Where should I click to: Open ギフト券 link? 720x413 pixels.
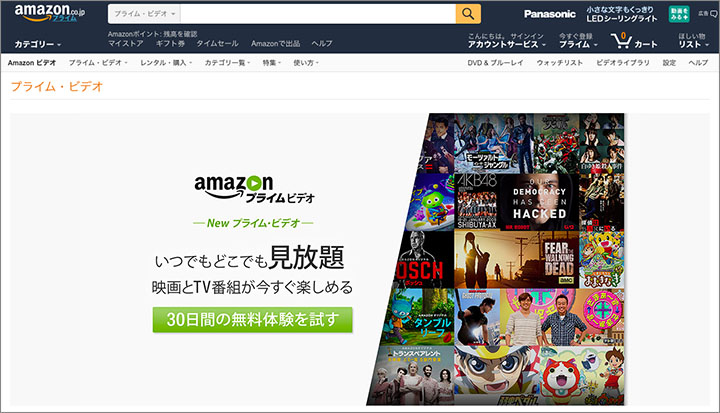pyautogui.click(x=170, y=43)
